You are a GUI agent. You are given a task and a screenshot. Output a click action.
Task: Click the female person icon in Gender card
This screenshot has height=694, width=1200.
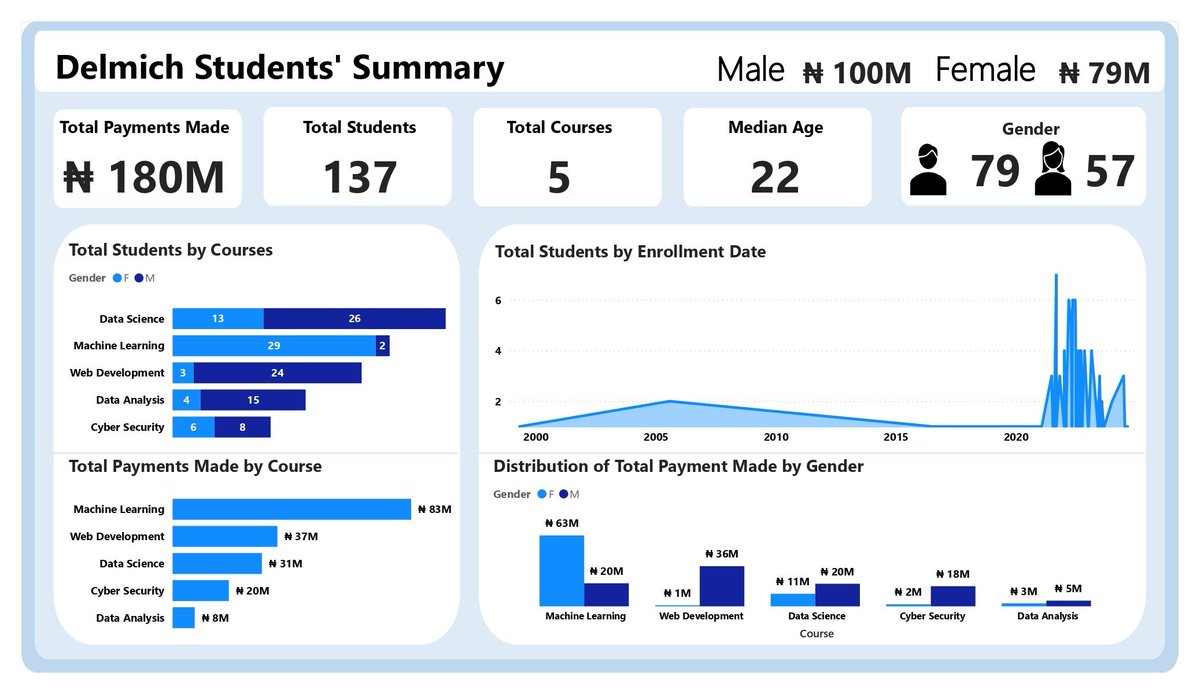(x=1053, y=168)
